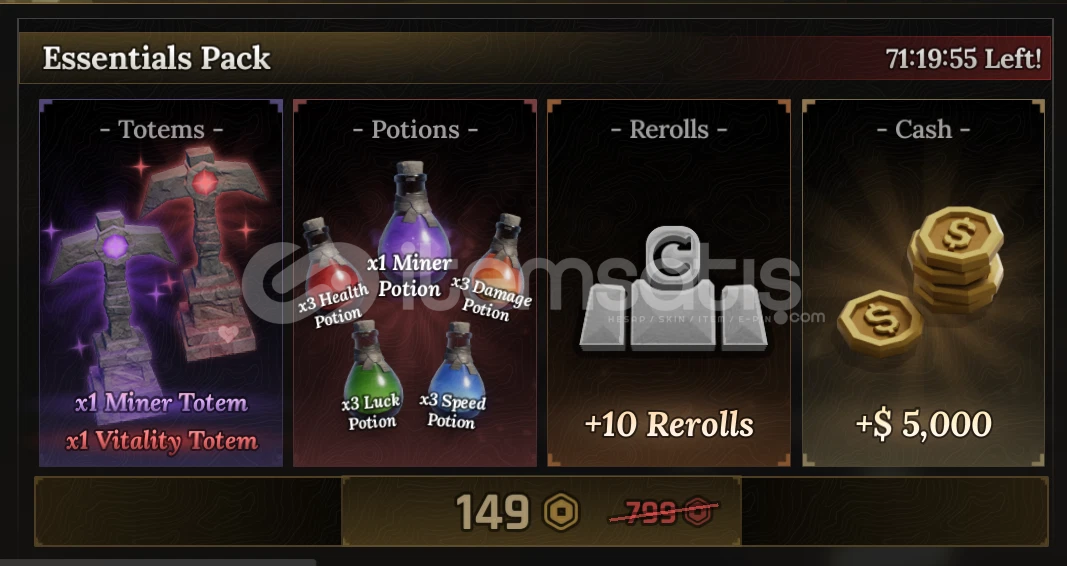Click the crossed-out 799 original price

click(663, 512)
